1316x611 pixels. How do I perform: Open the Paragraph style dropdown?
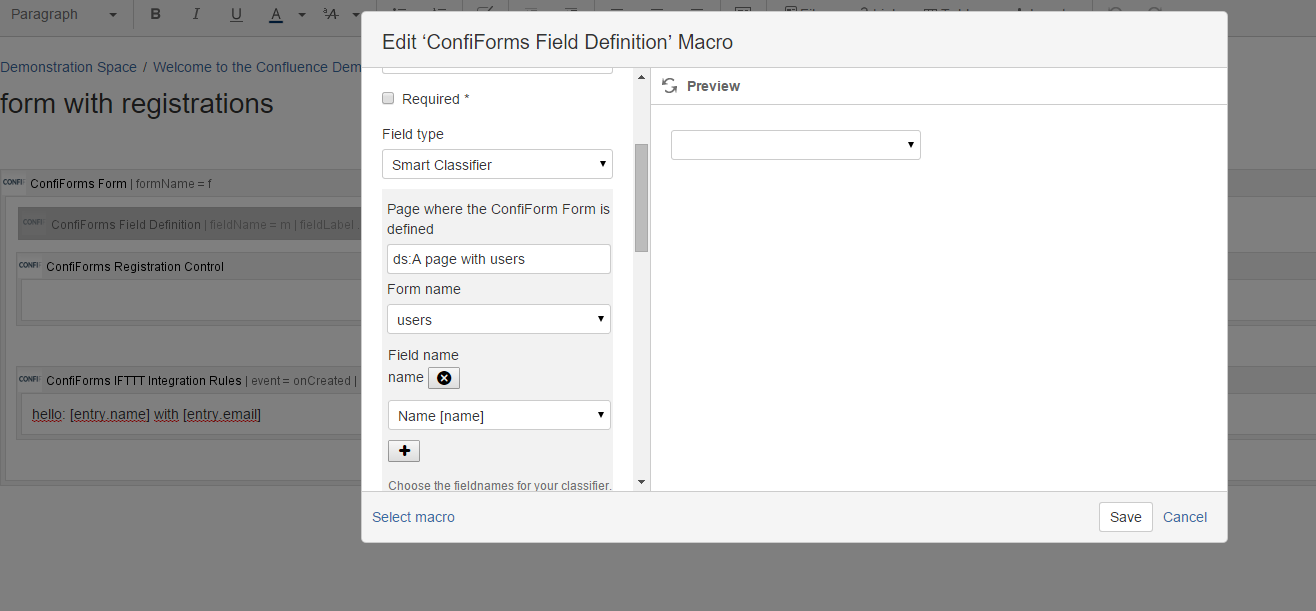coord(62,14)
